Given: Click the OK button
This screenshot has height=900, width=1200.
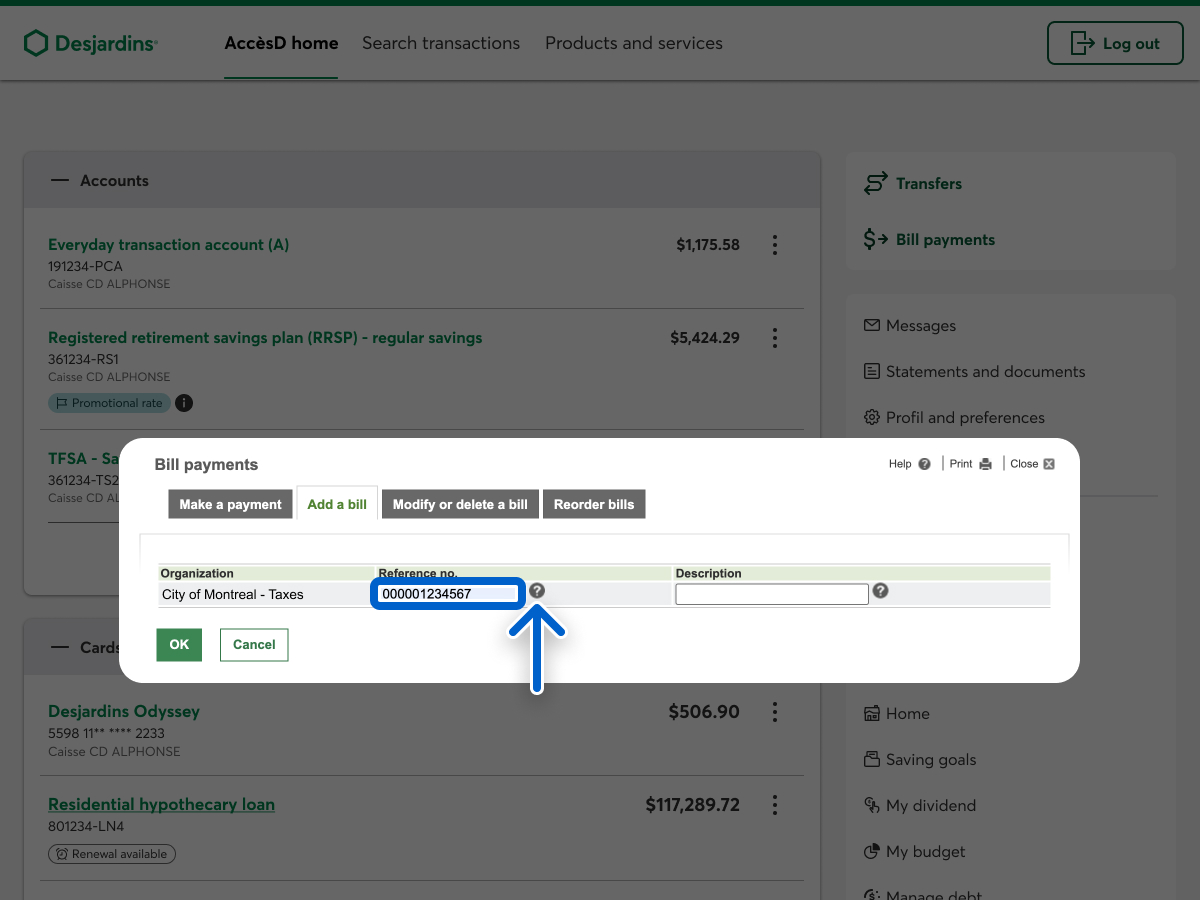Looking at the screenshot, I should click(x=179, y=645).
